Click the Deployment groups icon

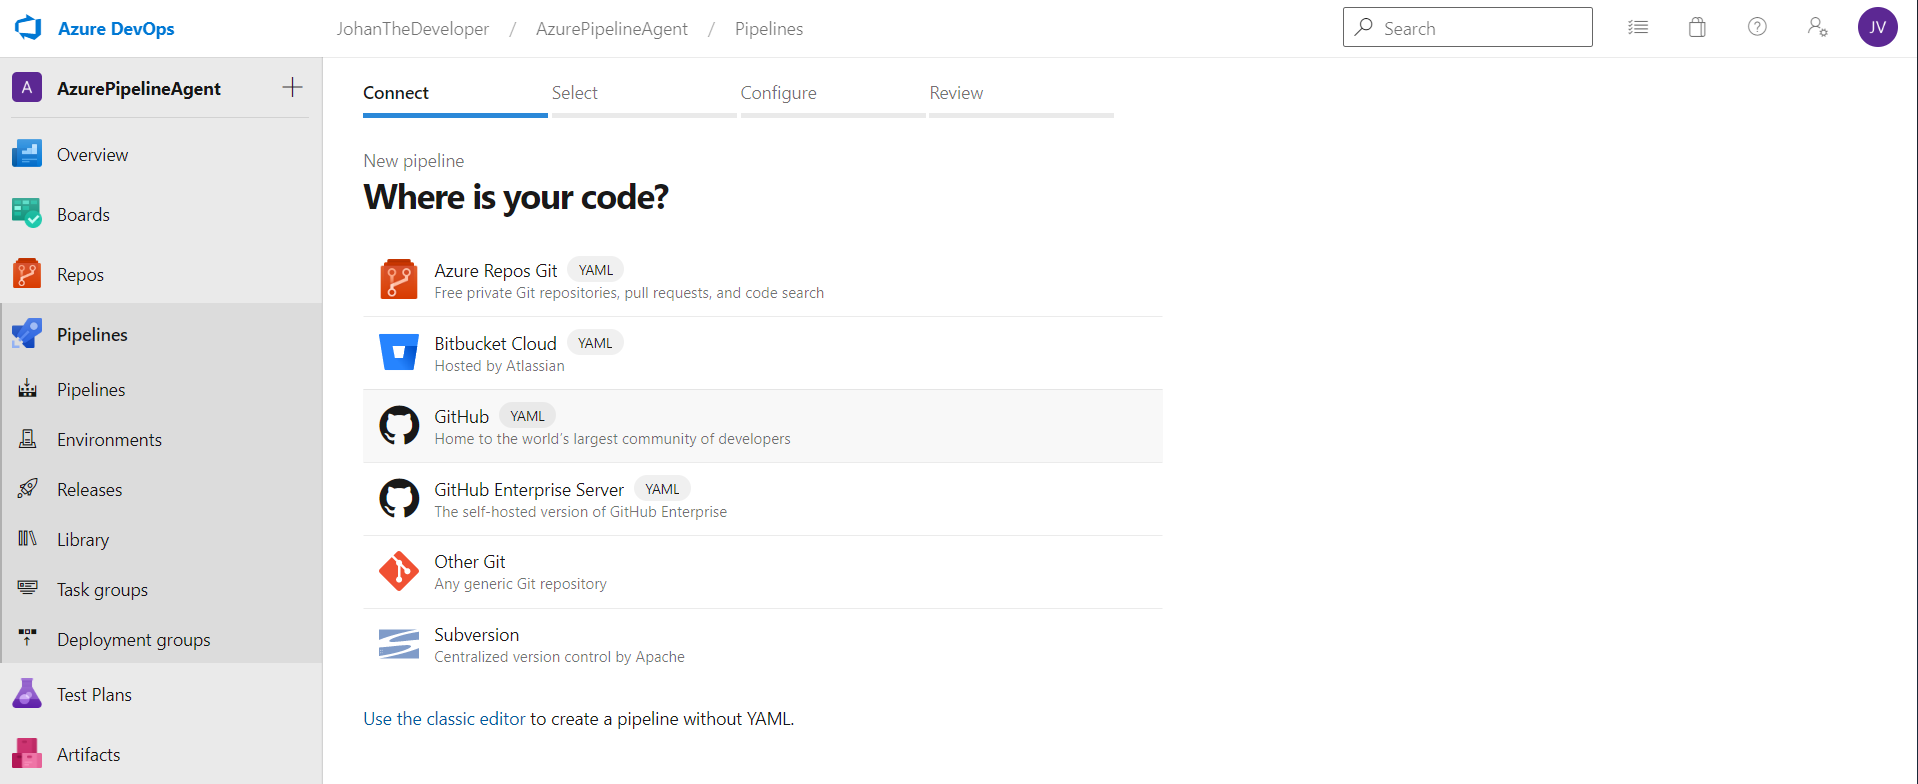tap(28, 636)
